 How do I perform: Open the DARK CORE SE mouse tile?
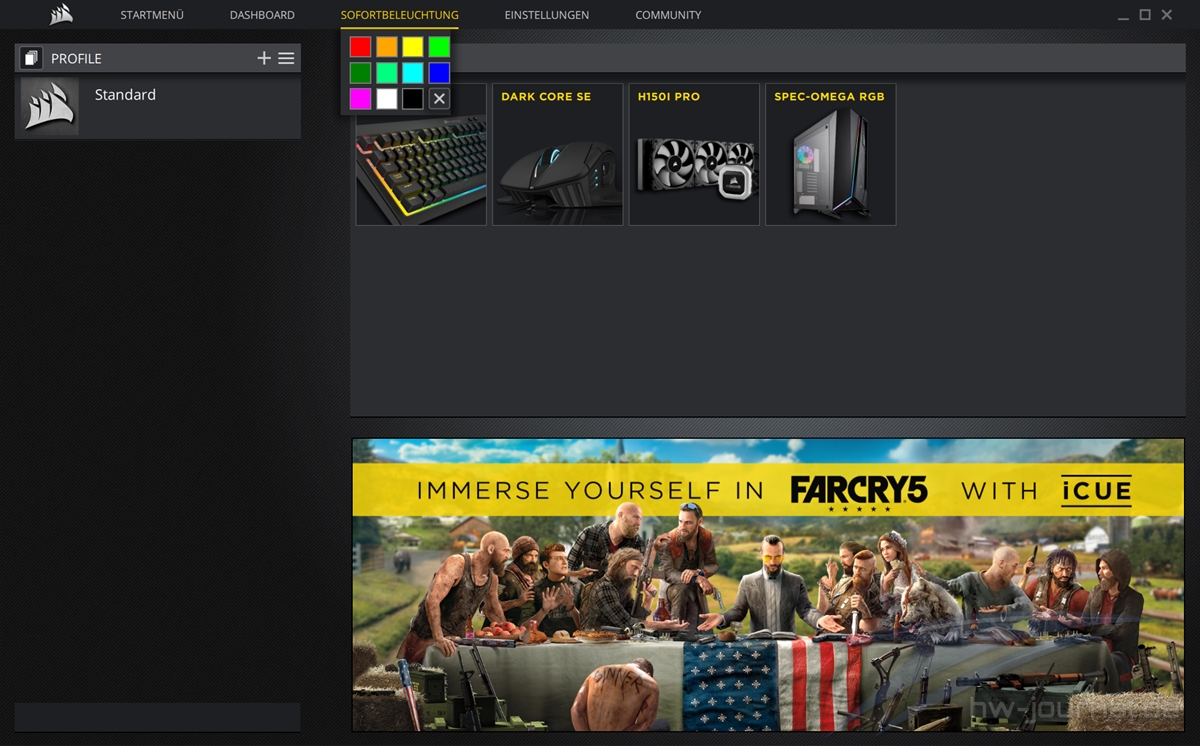pos(558,154)
